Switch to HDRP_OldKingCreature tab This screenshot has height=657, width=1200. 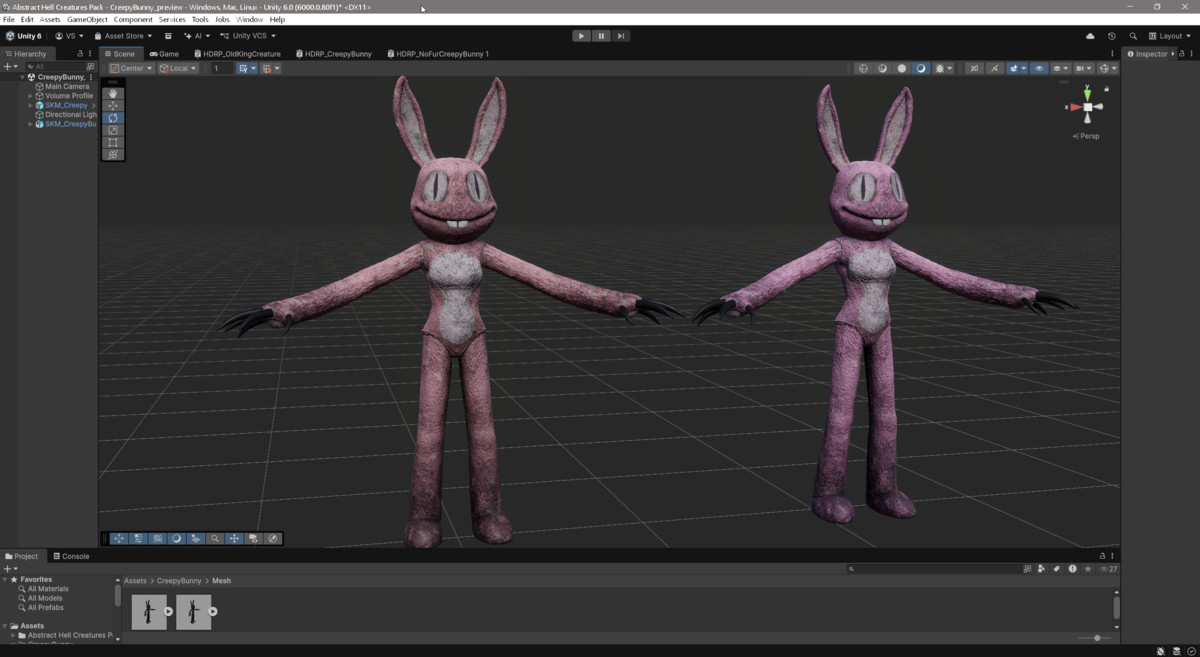[238, 54]
